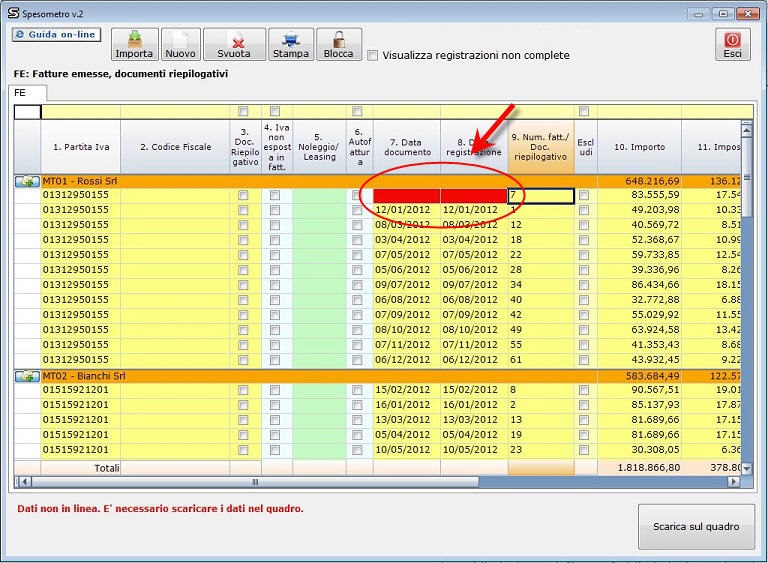The height and width of the screenshot is (563, 768).
Task: Click the date 07/09/2012 in Data registrazione
Action: tap(470, 315)
